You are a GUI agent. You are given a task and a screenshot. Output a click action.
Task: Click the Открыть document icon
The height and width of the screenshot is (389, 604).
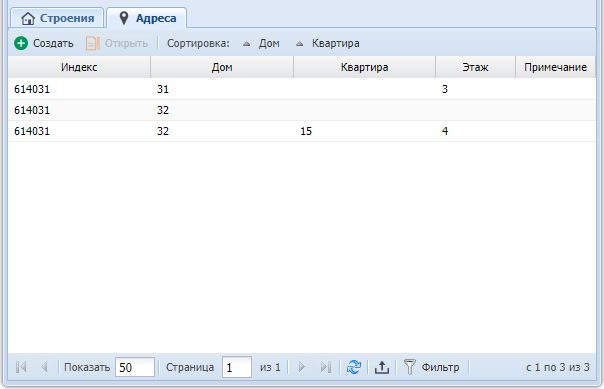[93, 43]
